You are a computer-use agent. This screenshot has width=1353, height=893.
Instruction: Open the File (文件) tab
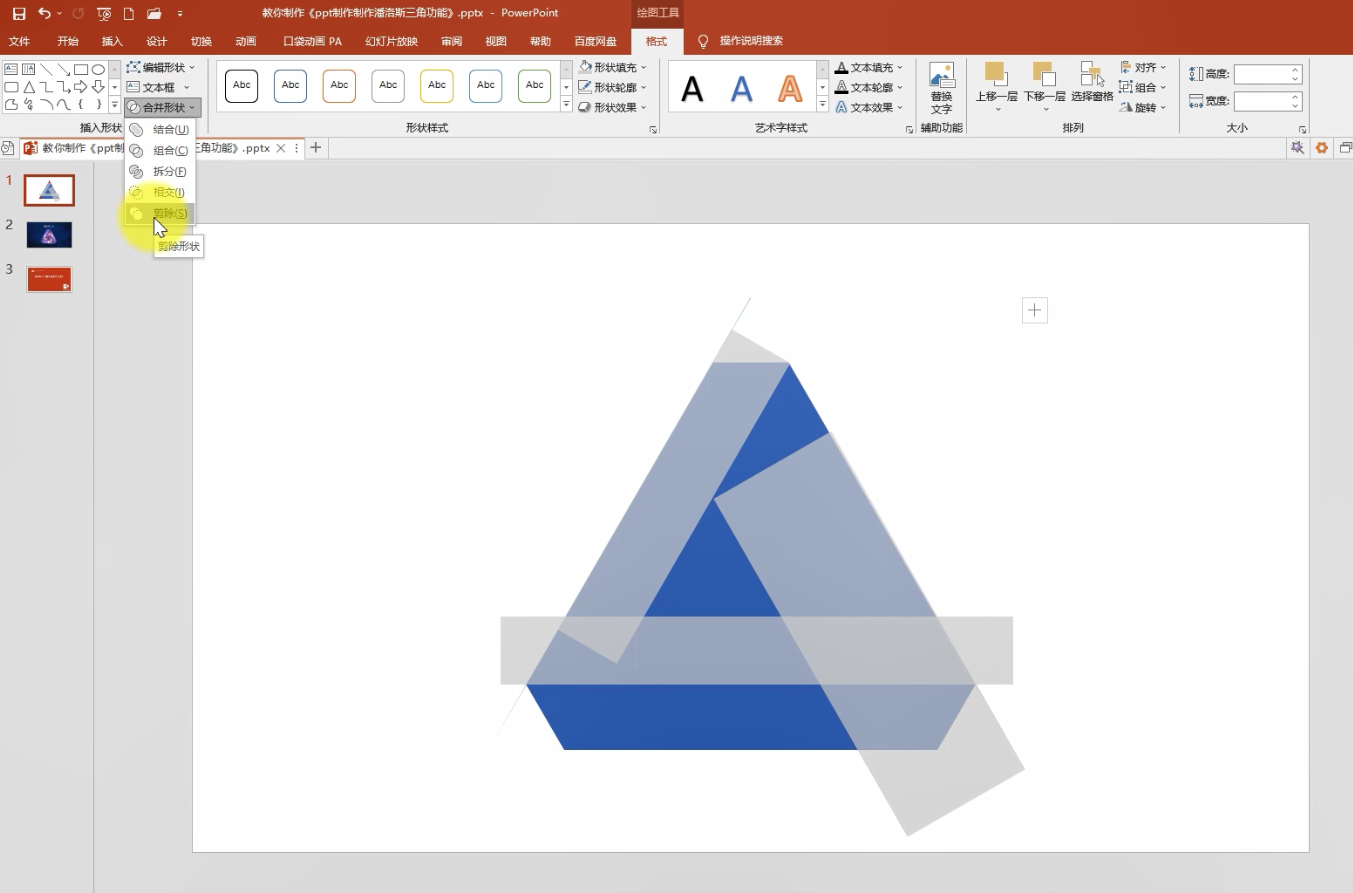pos(19,41)
